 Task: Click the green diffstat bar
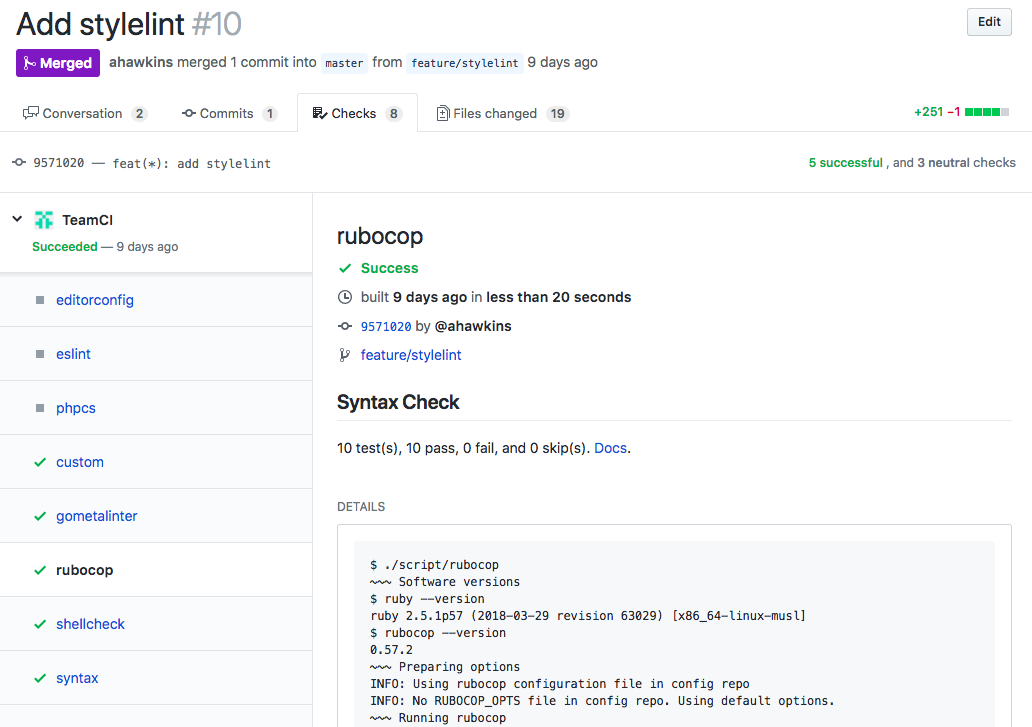[x=986, y=112]
